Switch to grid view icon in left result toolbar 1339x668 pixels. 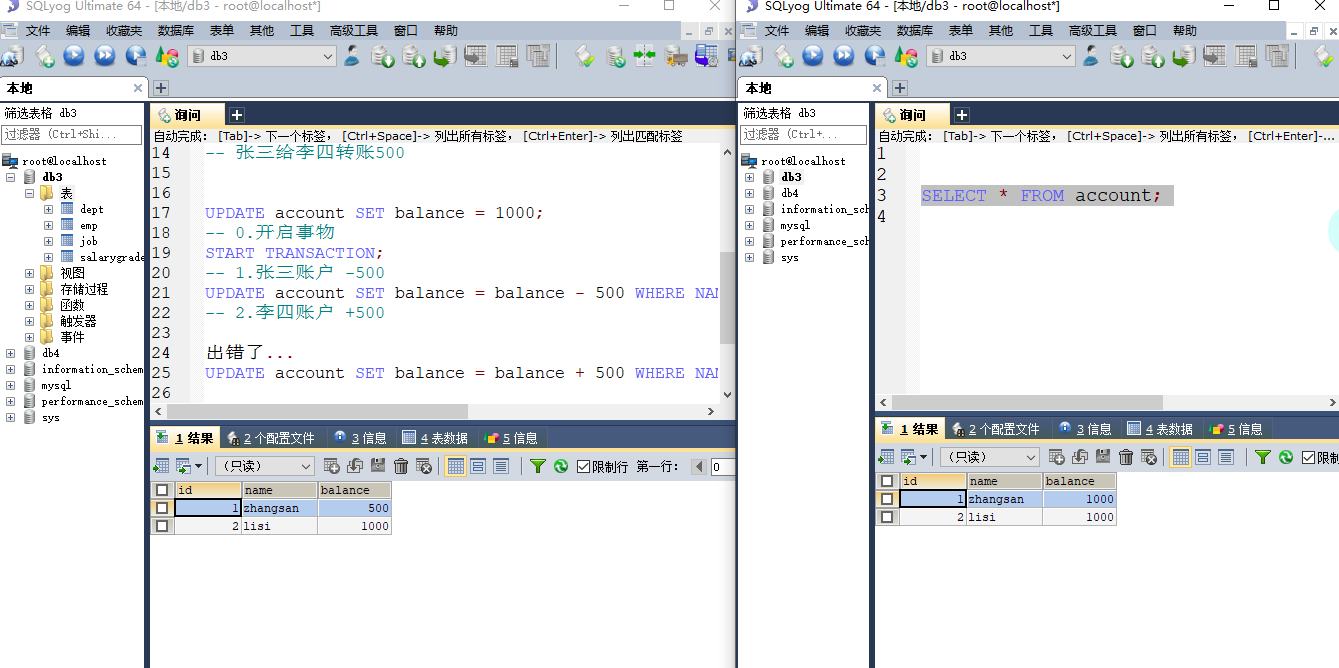pyautogui.click(x=455, y=466)
